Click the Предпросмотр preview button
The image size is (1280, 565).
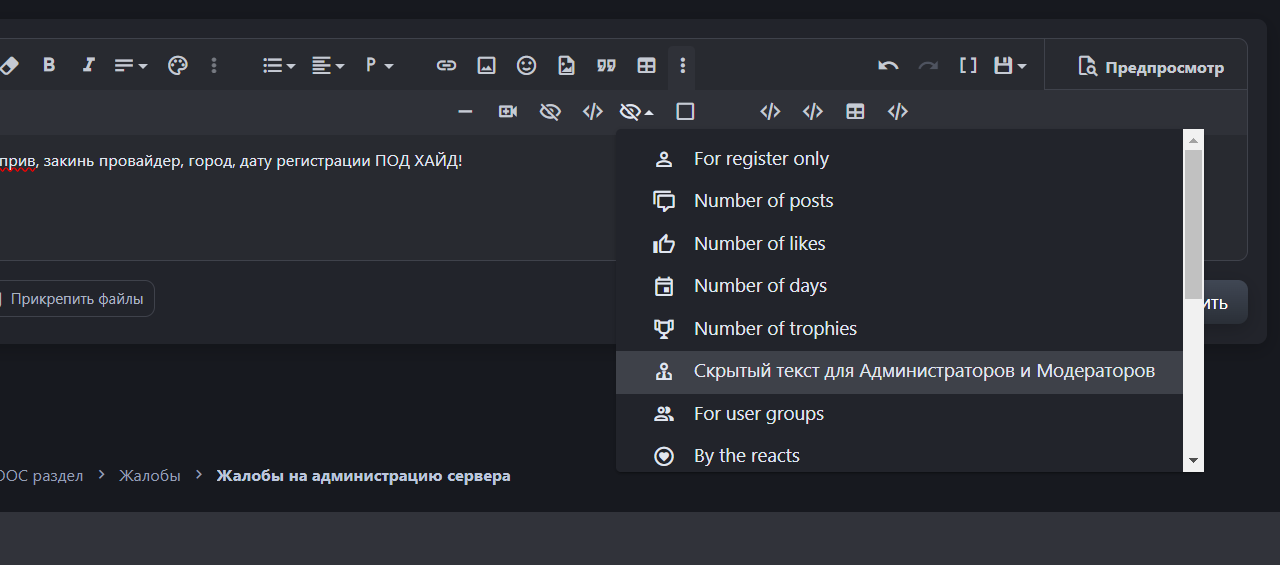click(x=1151, y=68)
